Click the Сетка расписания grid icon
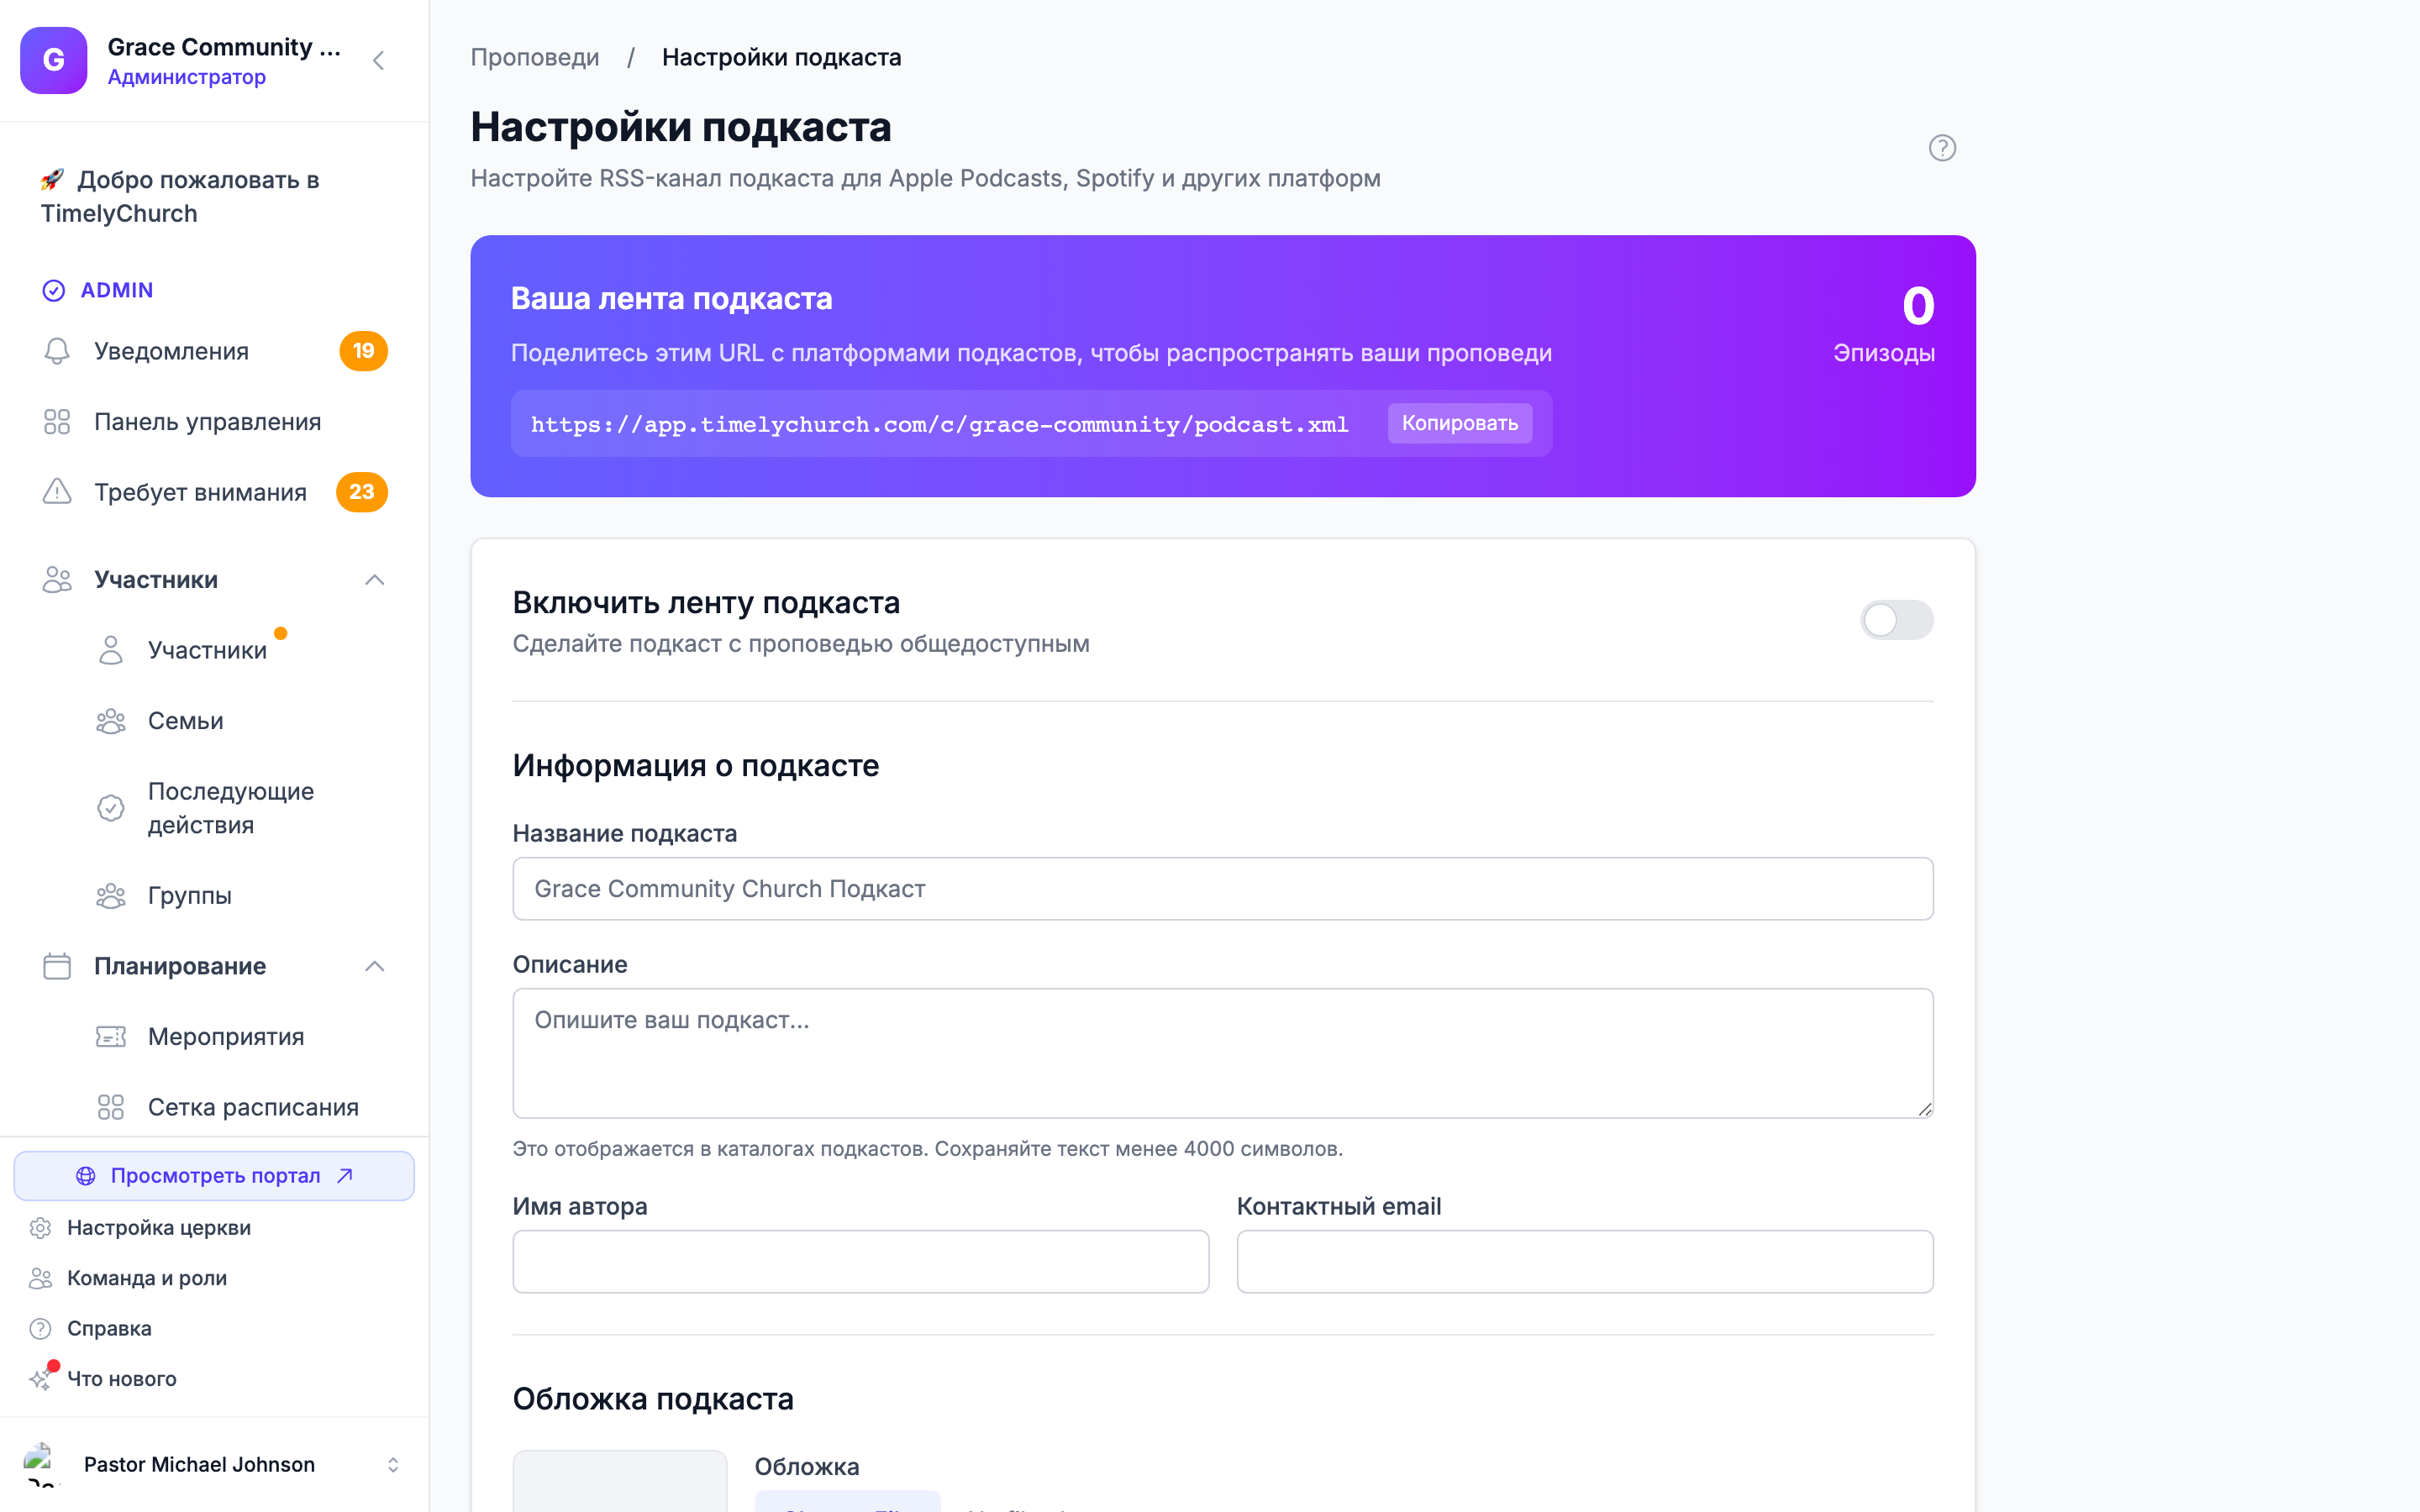Image resolution: width=2420 pixels, height=1512 pixels. [x=111, y=1107]
